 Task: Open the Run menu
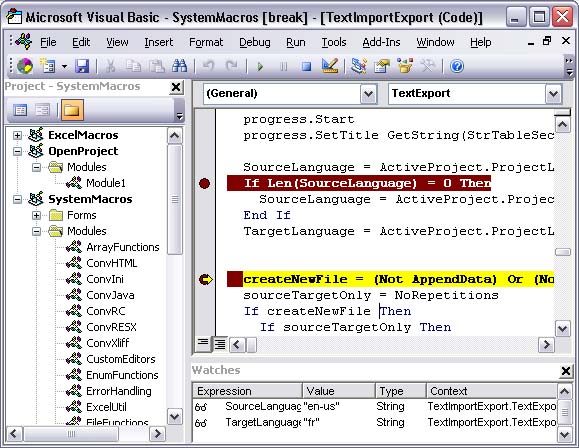coord(296,42)
